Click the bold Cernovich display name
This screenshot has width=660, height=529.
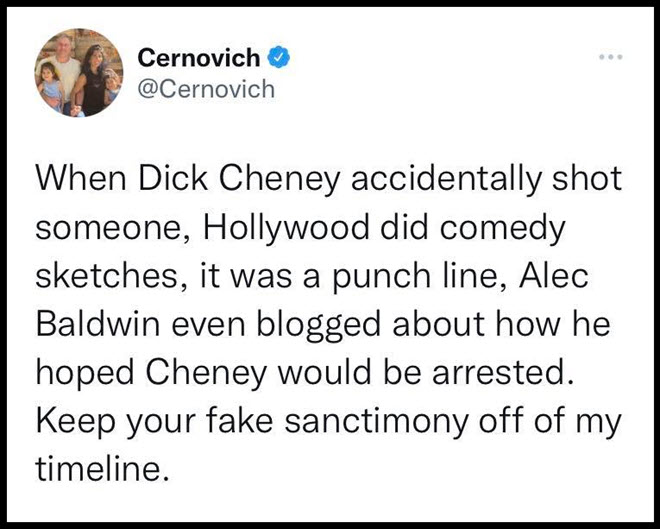199,57
